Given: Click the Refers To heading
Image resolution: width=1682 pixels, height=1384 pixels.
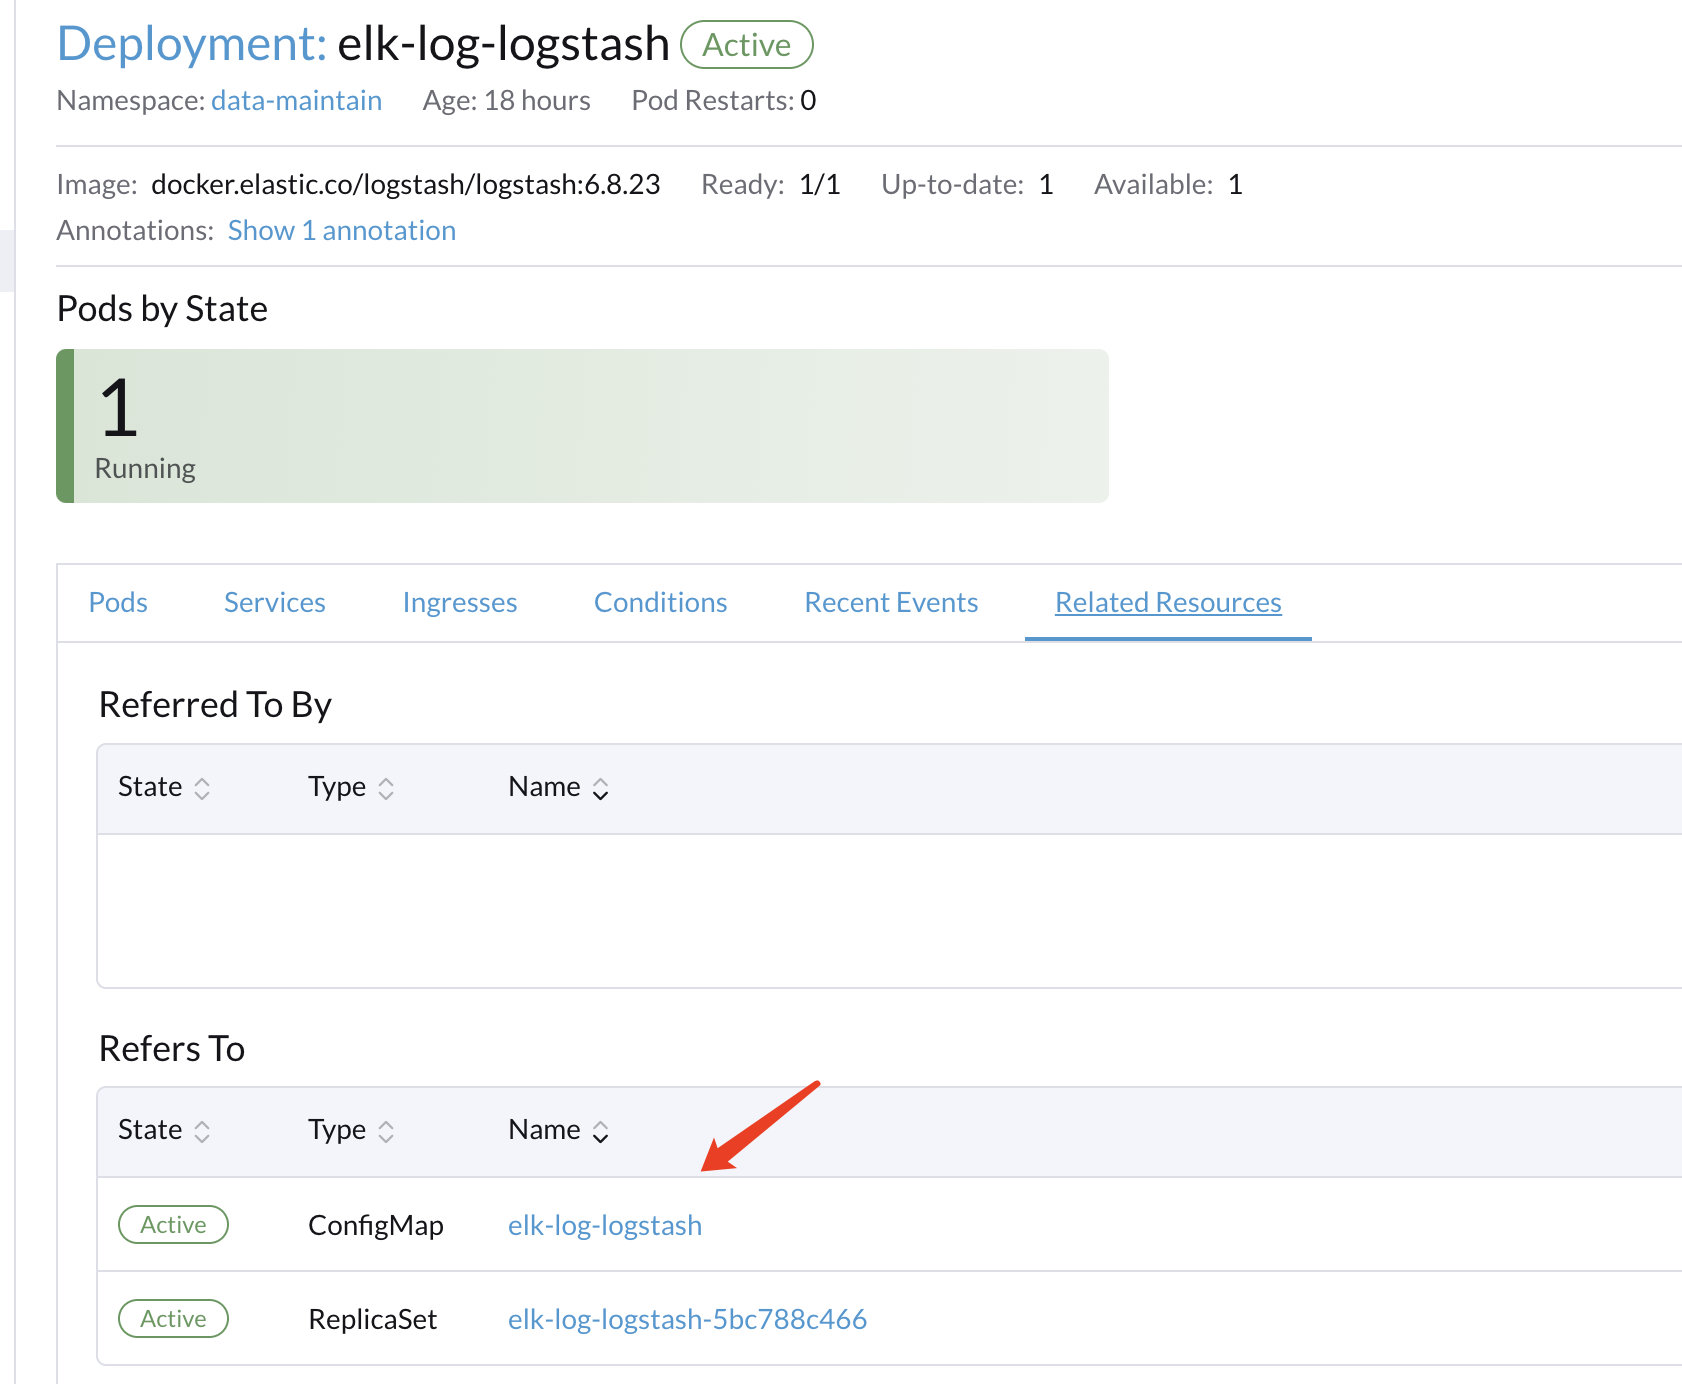Looking at the screenshot, I should (172, 1049).
